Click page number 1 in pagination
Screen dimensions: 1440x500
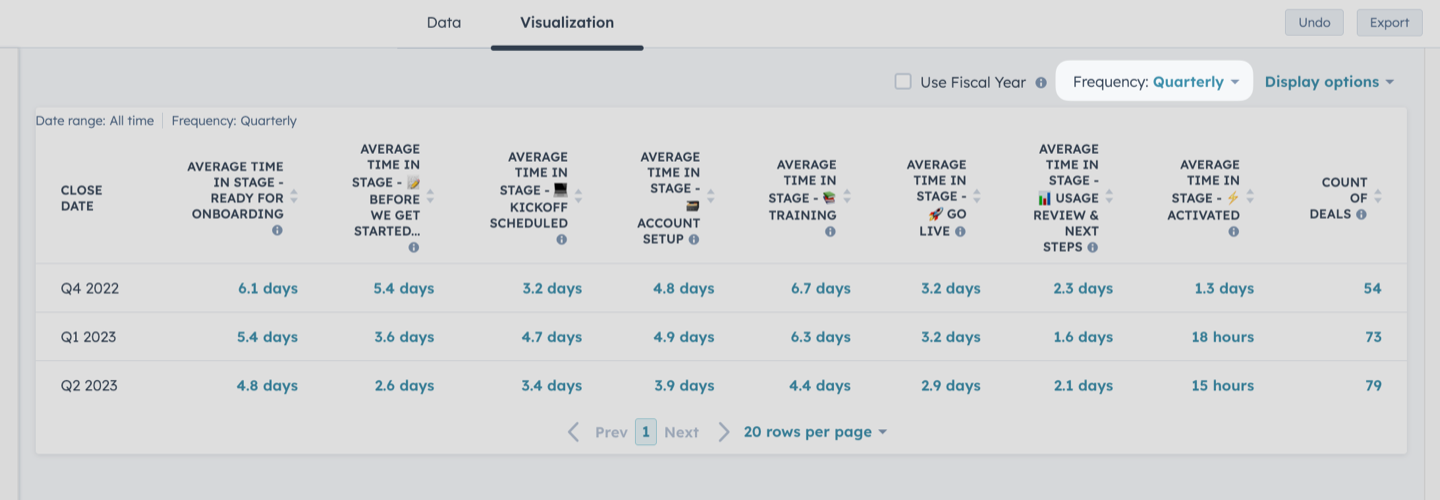(x=646, y=432)
